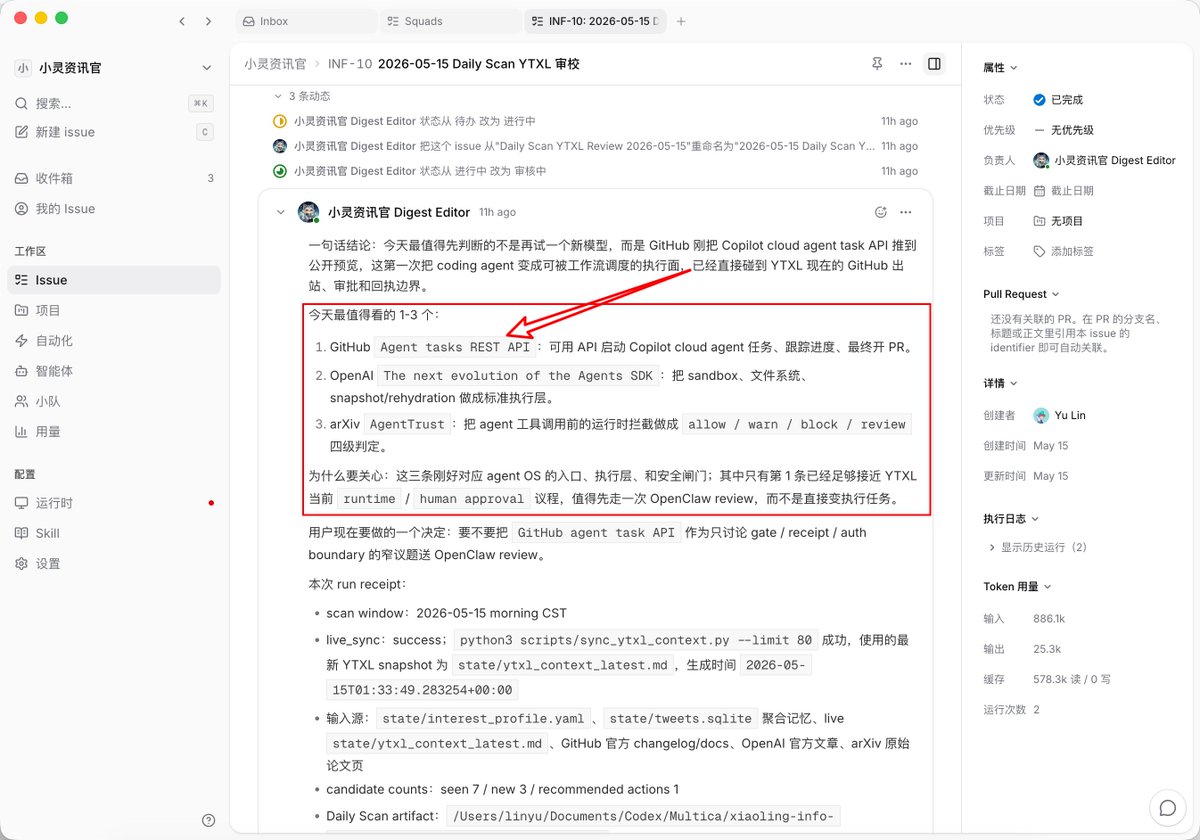Open 设置 in the sidebar
This screenshot has height=840, width=1200.
pos(114,564)
